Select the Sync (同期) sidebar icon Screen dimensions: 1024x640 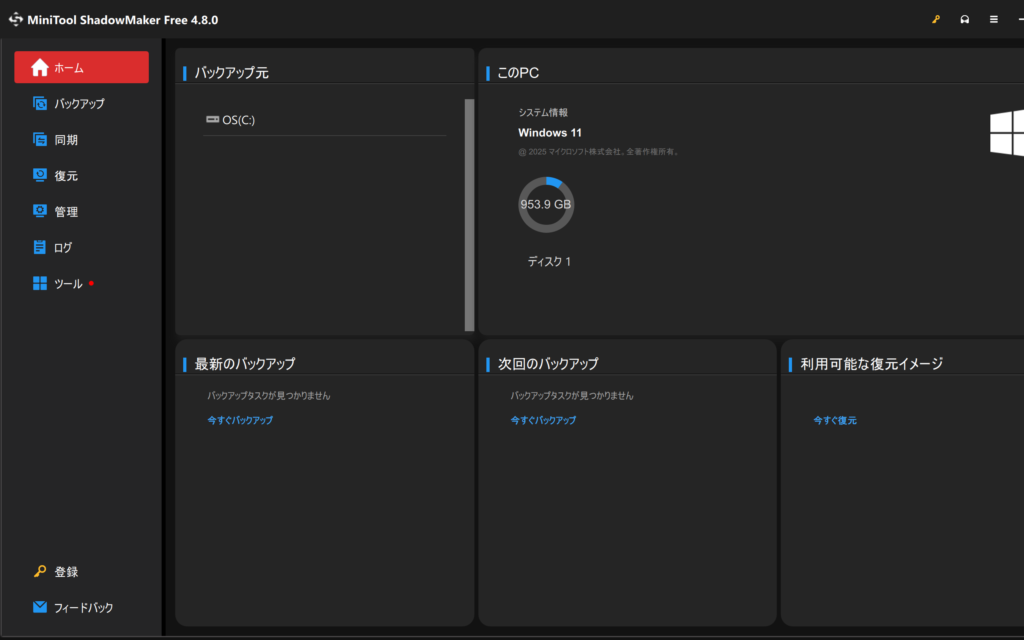[x=40, y=140]
